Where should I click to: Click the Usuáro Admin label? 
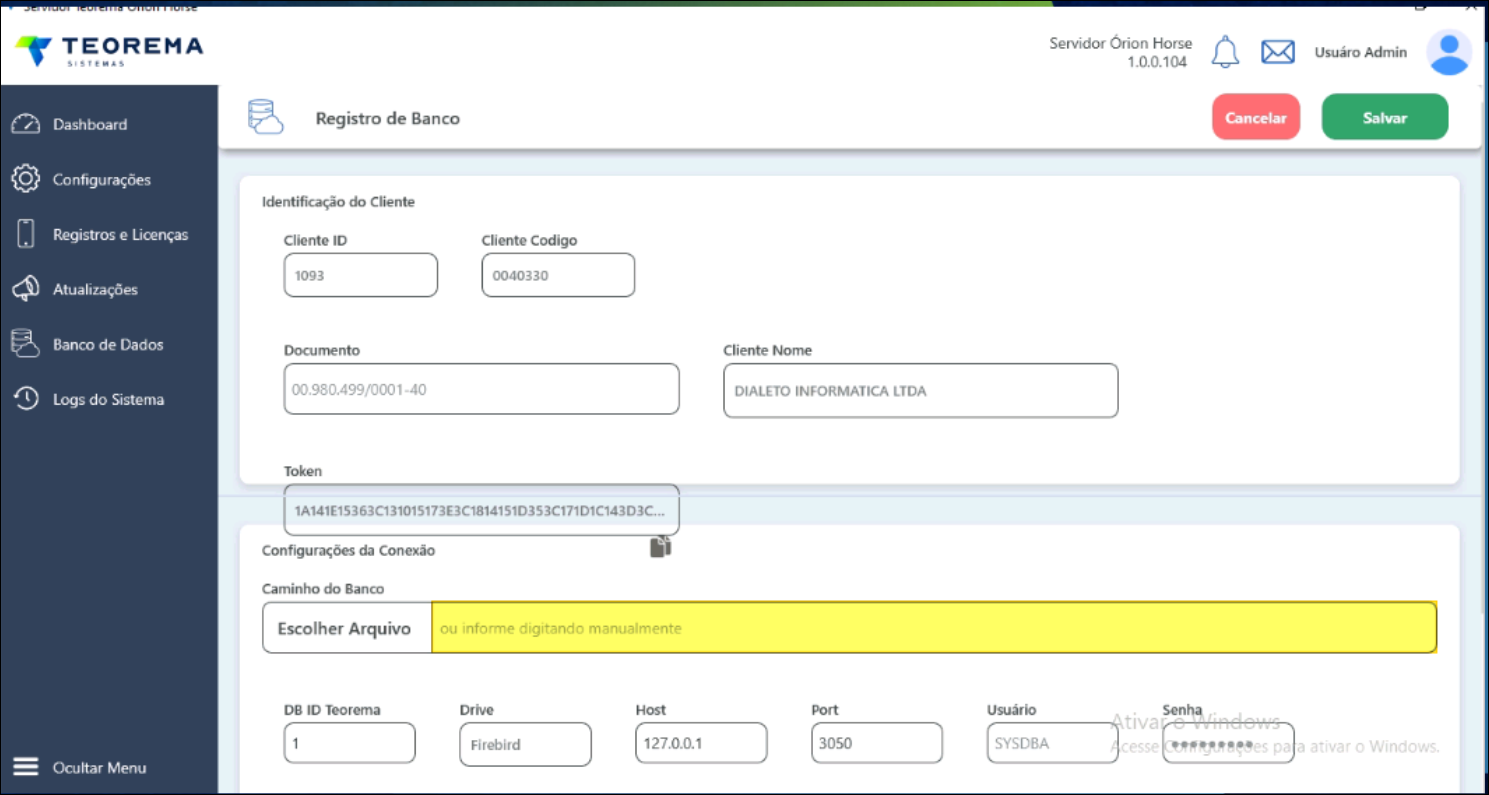tap(1360, 52)
